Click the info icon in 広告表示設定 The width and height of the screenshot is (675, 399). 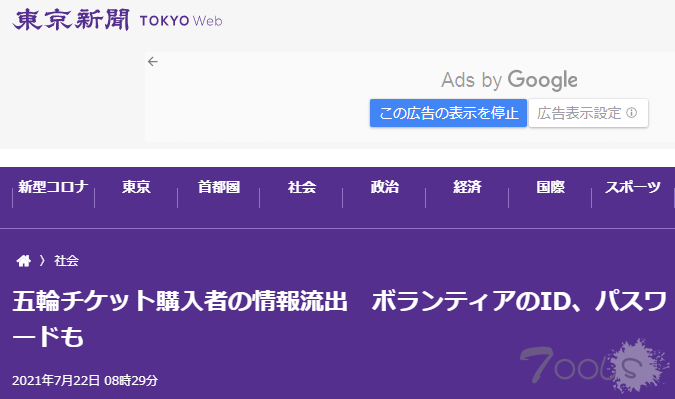(632, 113)
